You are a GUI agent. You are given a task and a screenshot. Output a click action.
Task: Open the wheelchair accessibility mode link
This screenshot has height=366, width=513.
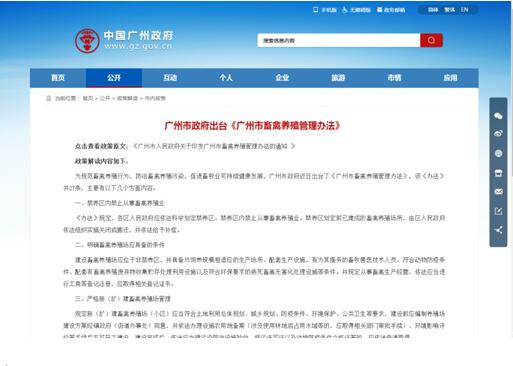click(x=356, y=10)
